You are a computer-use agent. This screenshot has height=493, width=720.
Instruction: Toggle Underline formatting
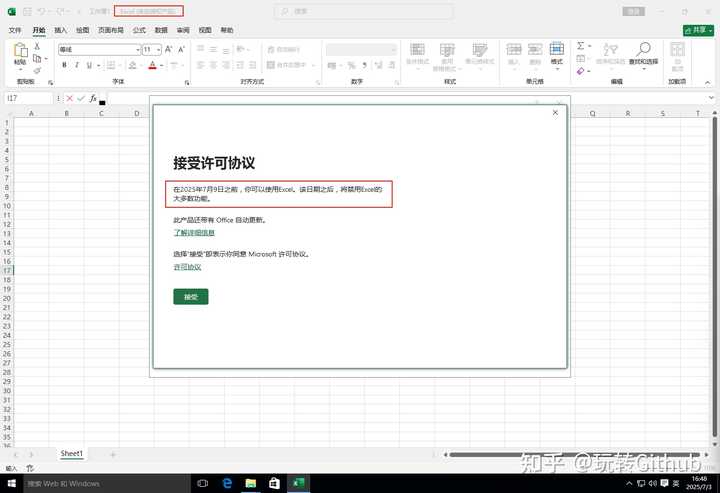pyautogui.click(x=89, y=65)
